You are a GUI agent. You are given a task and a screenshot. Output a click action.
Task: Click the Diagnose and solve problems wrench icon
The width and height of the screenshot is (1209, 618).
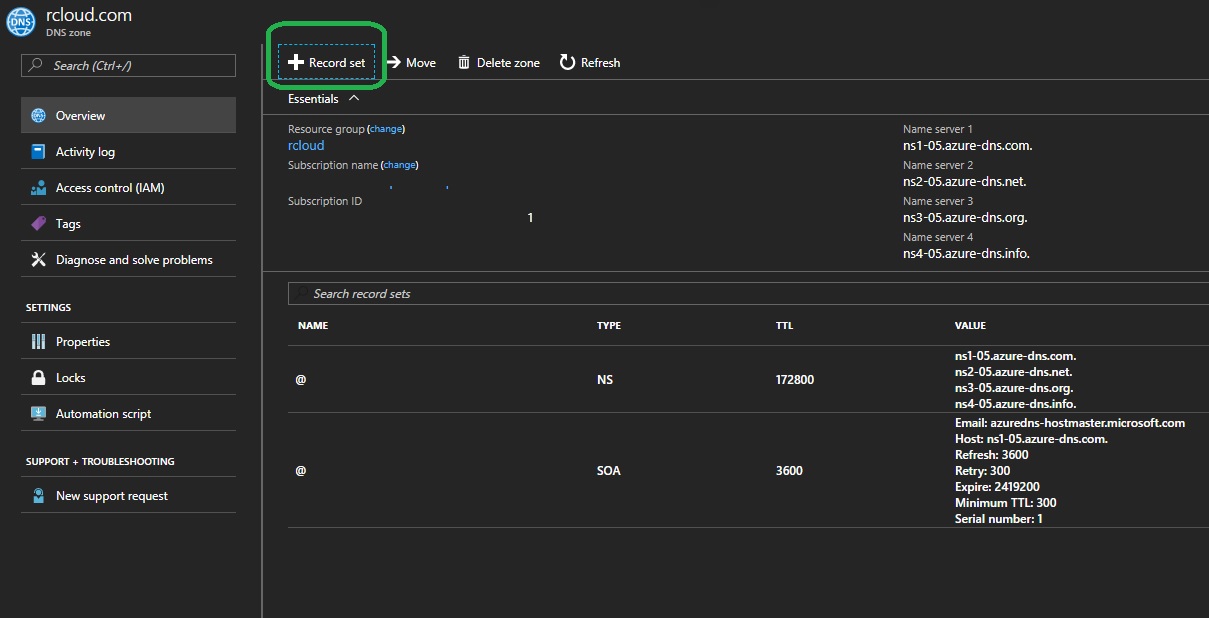(x=39, y=260)
